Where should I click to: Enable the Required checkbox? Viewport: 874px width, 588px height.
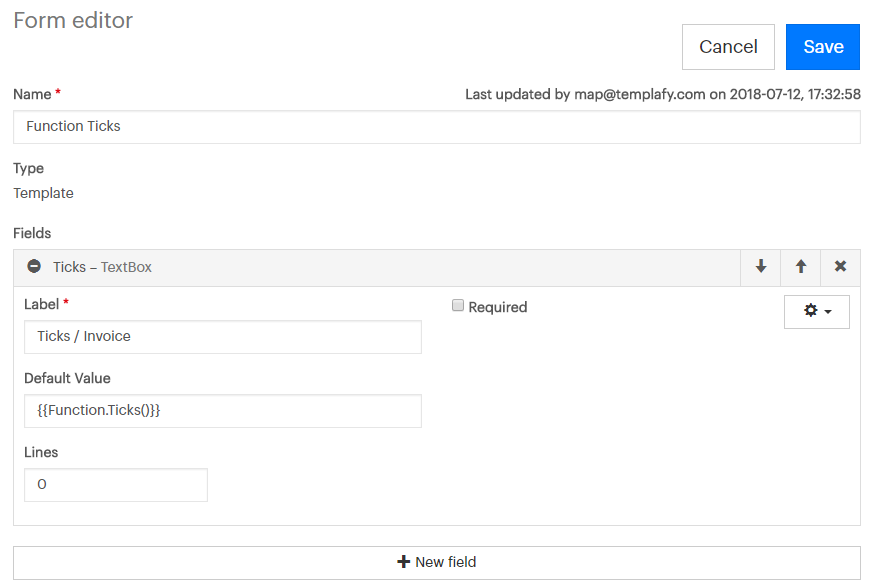click(458, 305)
